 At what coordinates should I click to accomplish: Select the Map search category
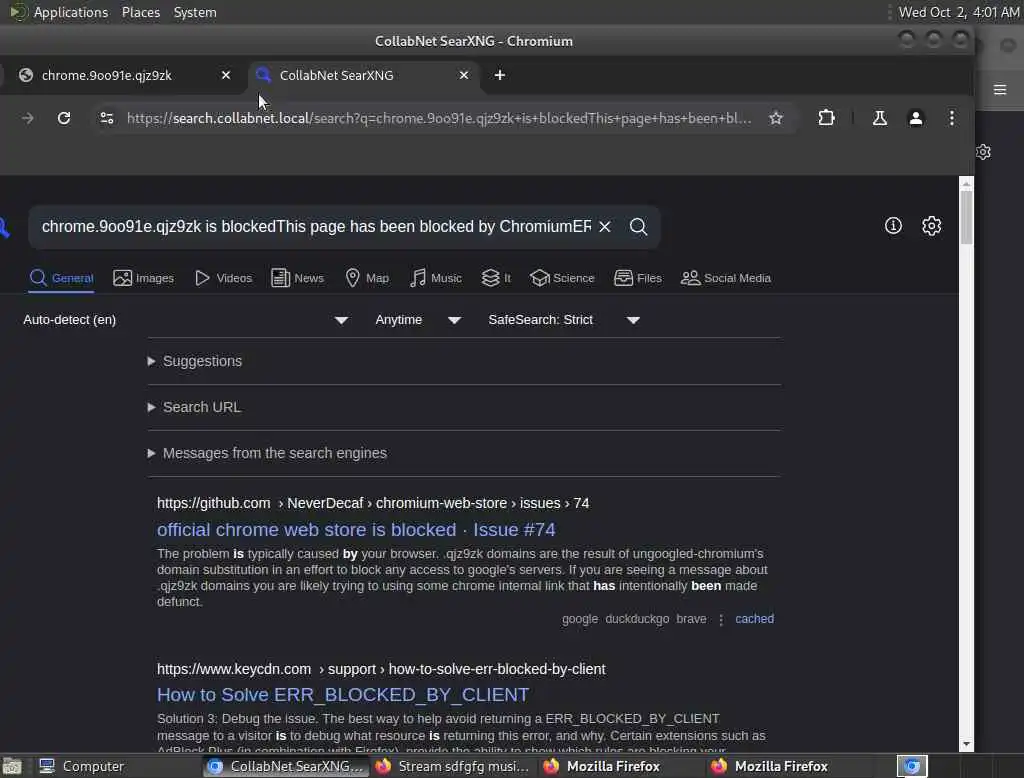pos(366,278)
